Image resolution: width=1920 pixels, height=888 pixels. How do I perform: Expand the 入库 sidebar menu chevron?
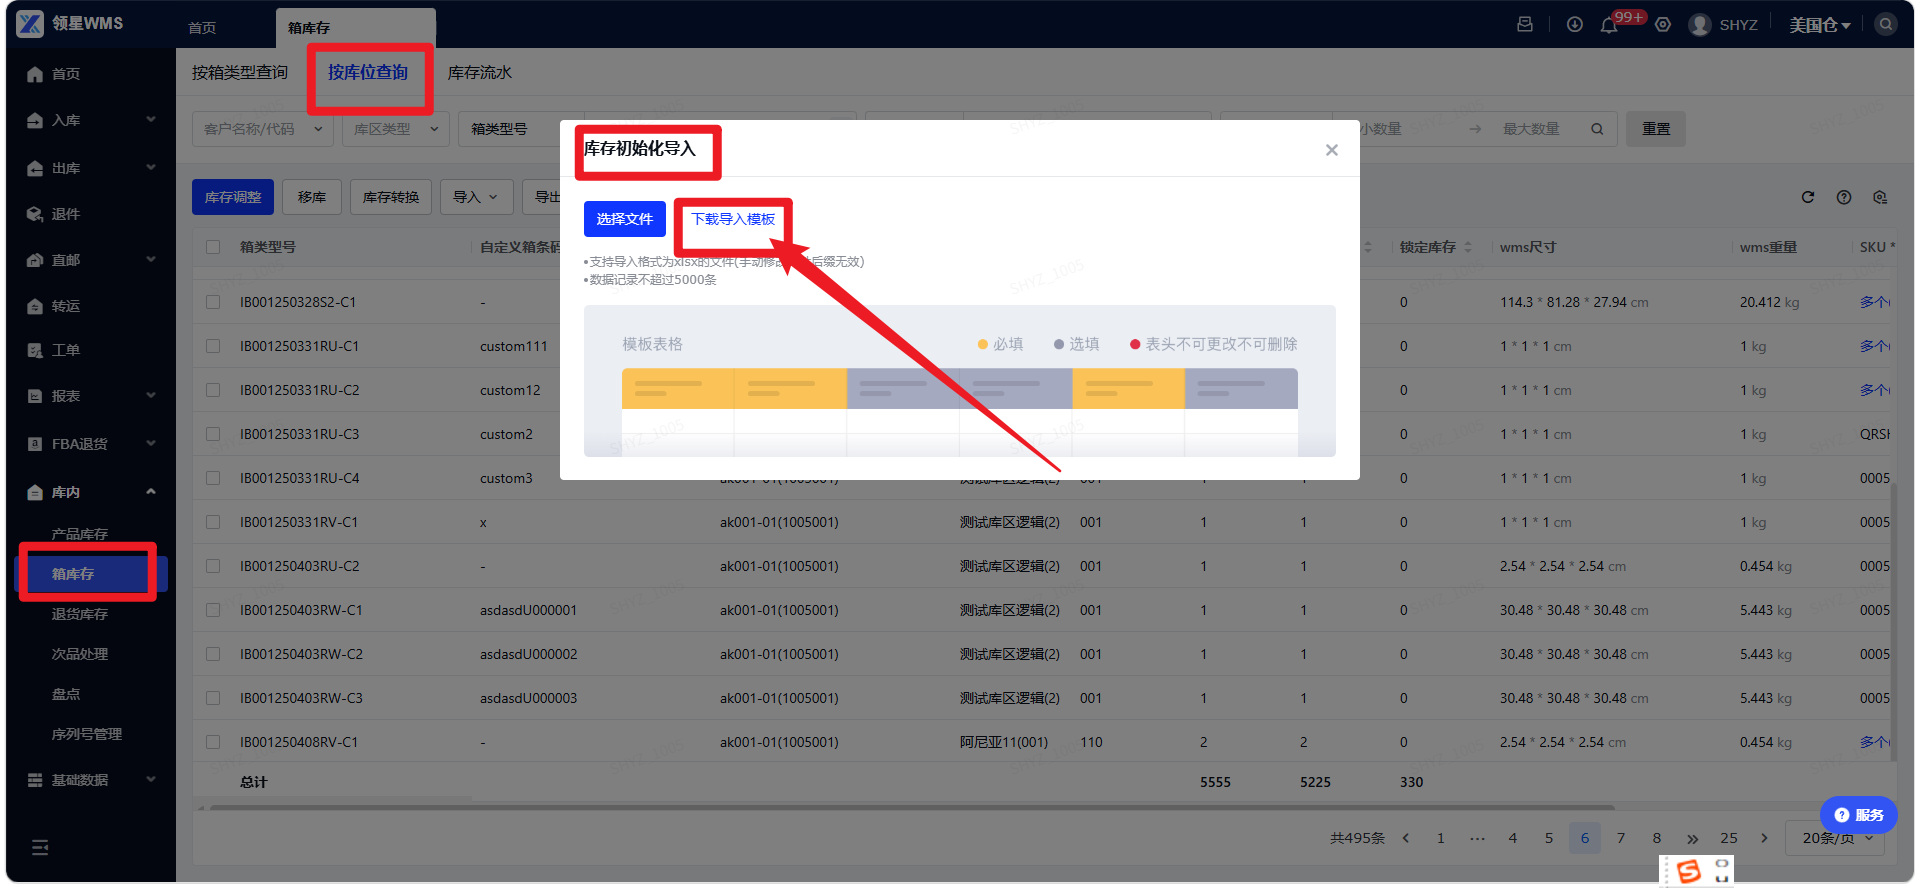point(151,120)
